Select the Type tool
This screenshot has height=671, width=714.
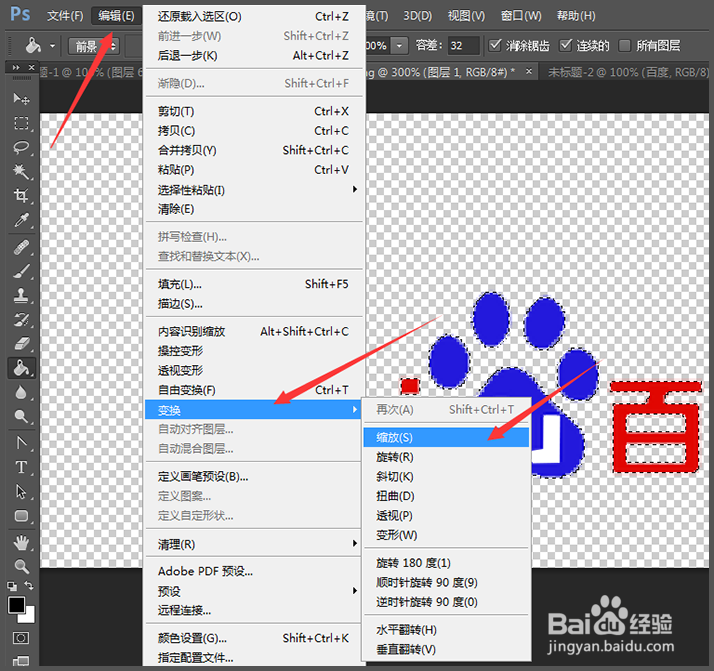(x=21, y=468)
